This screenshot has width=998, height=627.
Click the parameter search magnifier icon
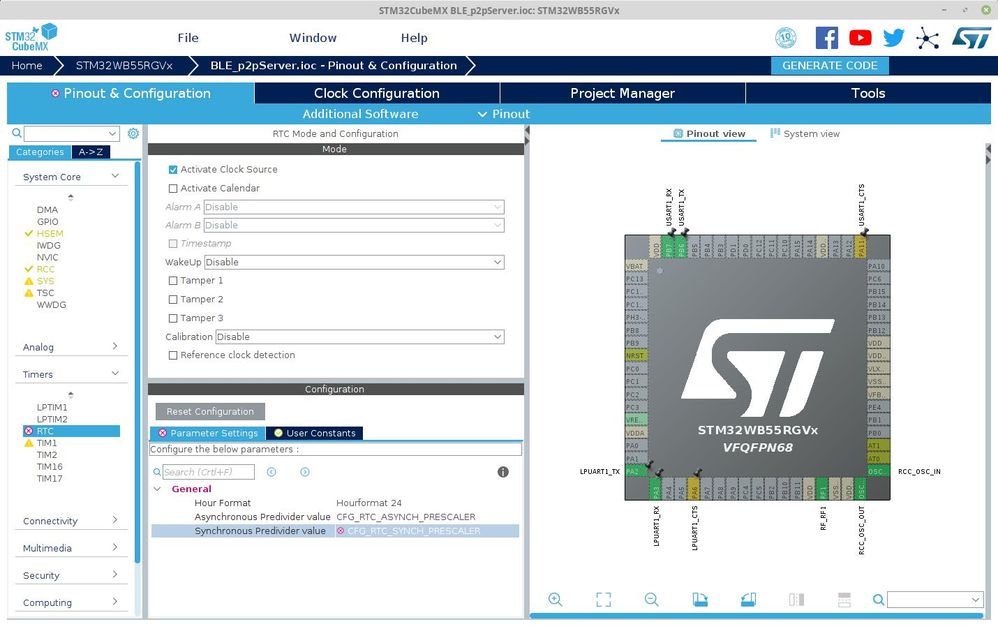[x=157, y=472]
